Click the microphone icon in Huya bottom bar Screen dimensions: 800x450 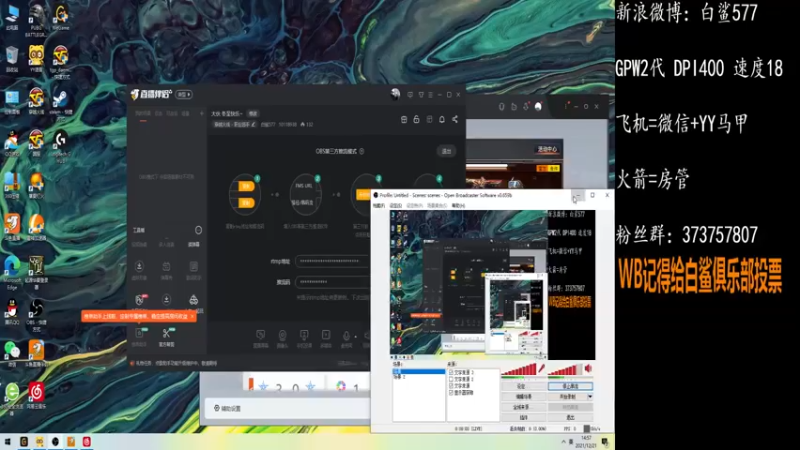tap(346, 335)
